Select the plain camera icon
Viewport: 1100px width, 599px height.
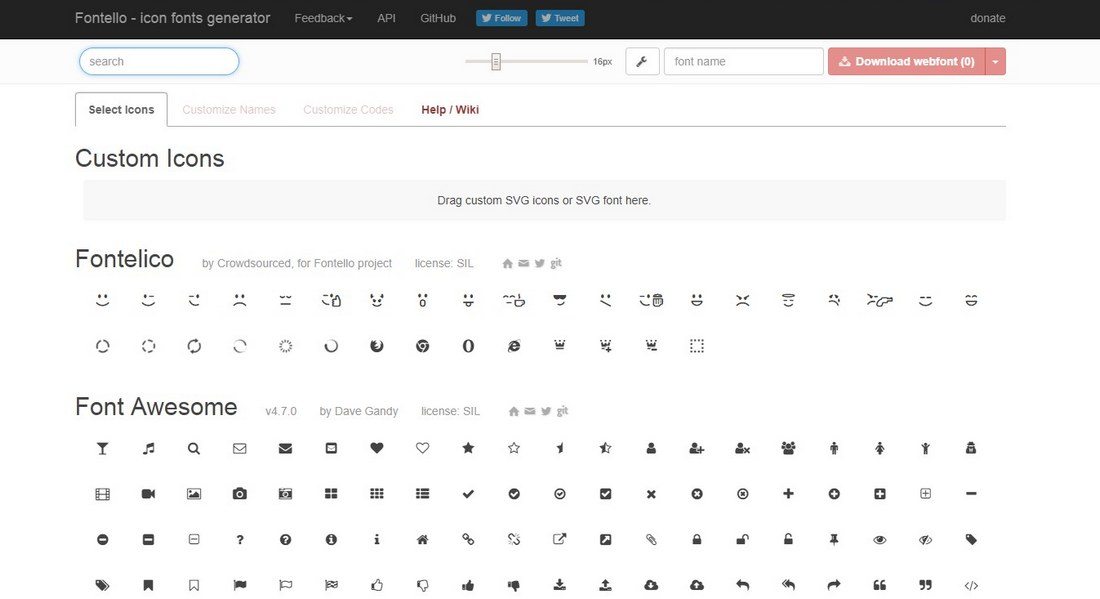(239, 494)
